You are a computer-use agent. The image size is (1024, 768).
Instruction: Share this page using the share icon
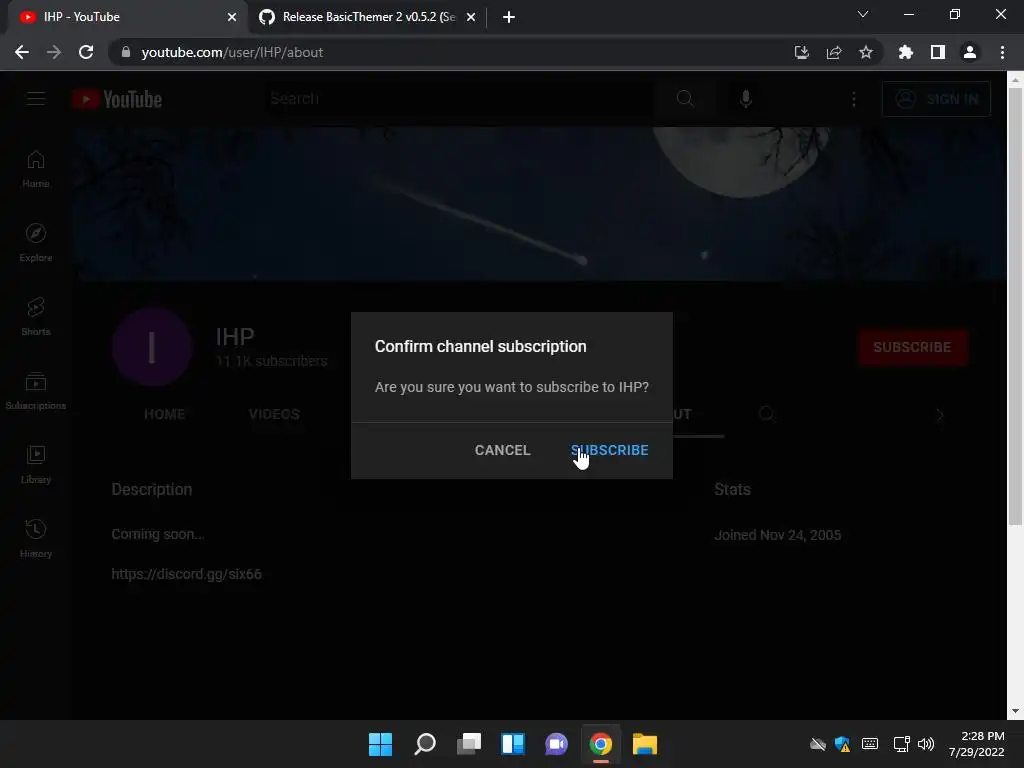click(834, 52)
